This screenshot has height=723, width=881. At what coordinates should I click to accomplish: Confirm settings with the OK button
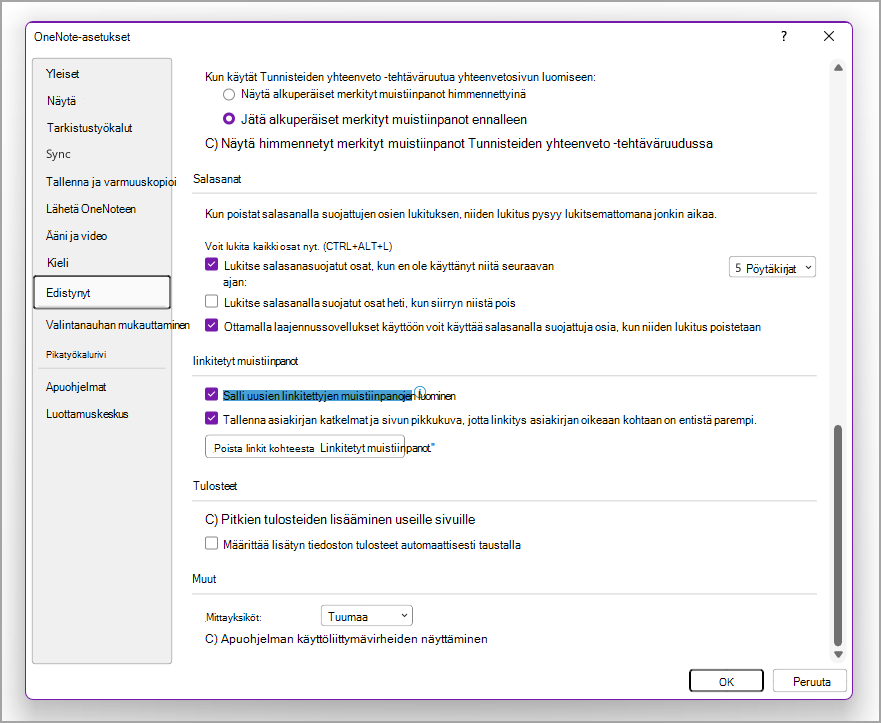click(726, 681)
